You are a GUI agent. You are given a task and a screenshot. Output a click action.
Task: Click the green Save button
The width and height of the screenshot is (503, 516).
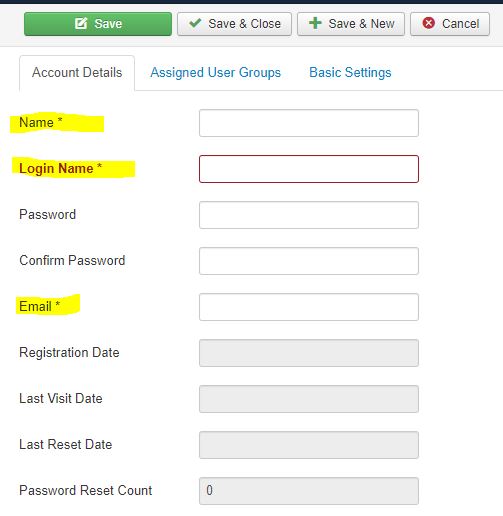(x=98, y=24)
